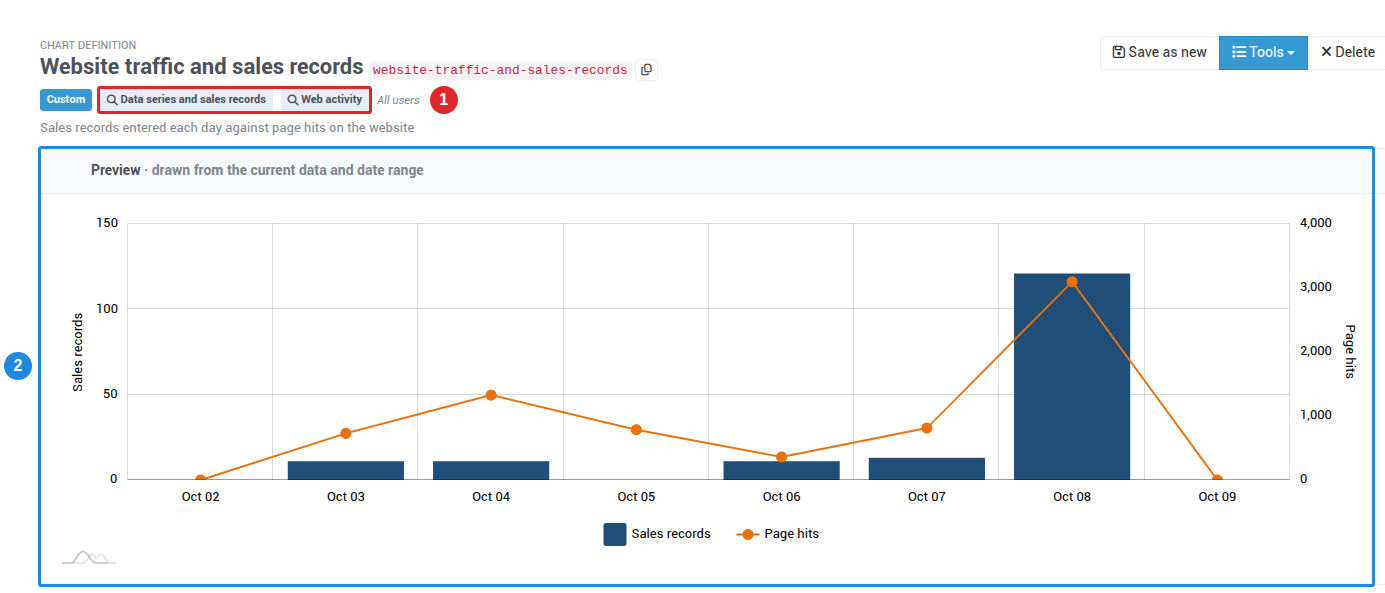Click the dark blue Sales records legend swatch

coord(615,534)
